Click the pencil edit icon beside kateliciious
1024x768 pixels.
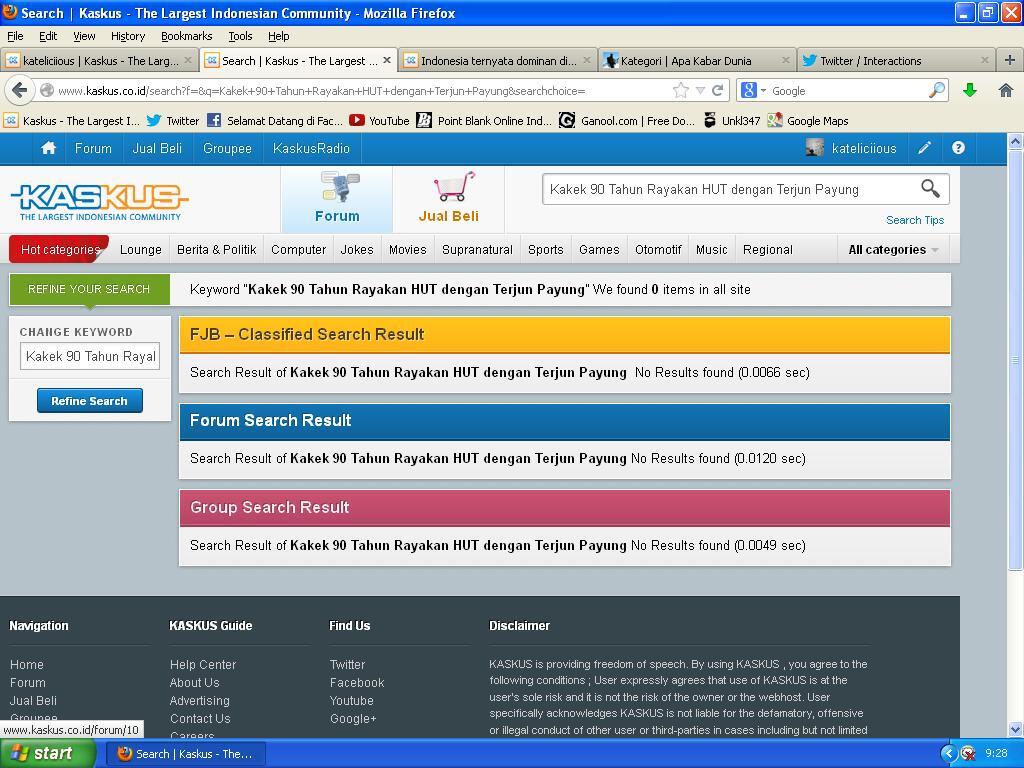(924, 148)
